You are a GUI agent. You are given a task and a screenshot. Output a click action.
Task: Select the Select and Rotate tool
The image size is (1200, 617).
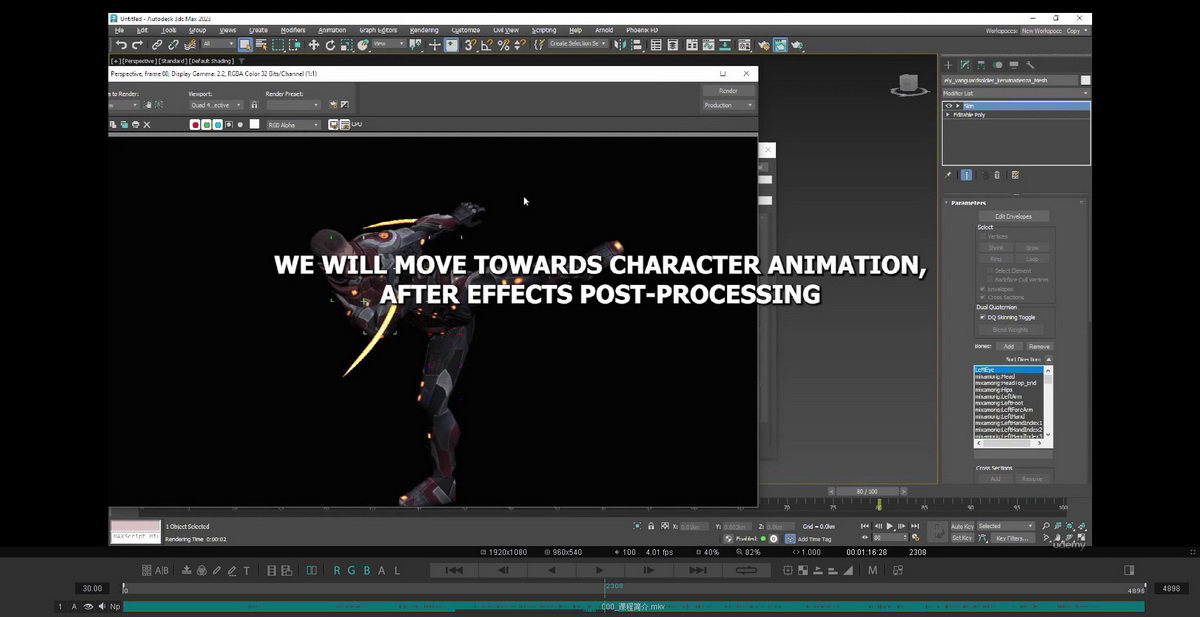[329, 45]
